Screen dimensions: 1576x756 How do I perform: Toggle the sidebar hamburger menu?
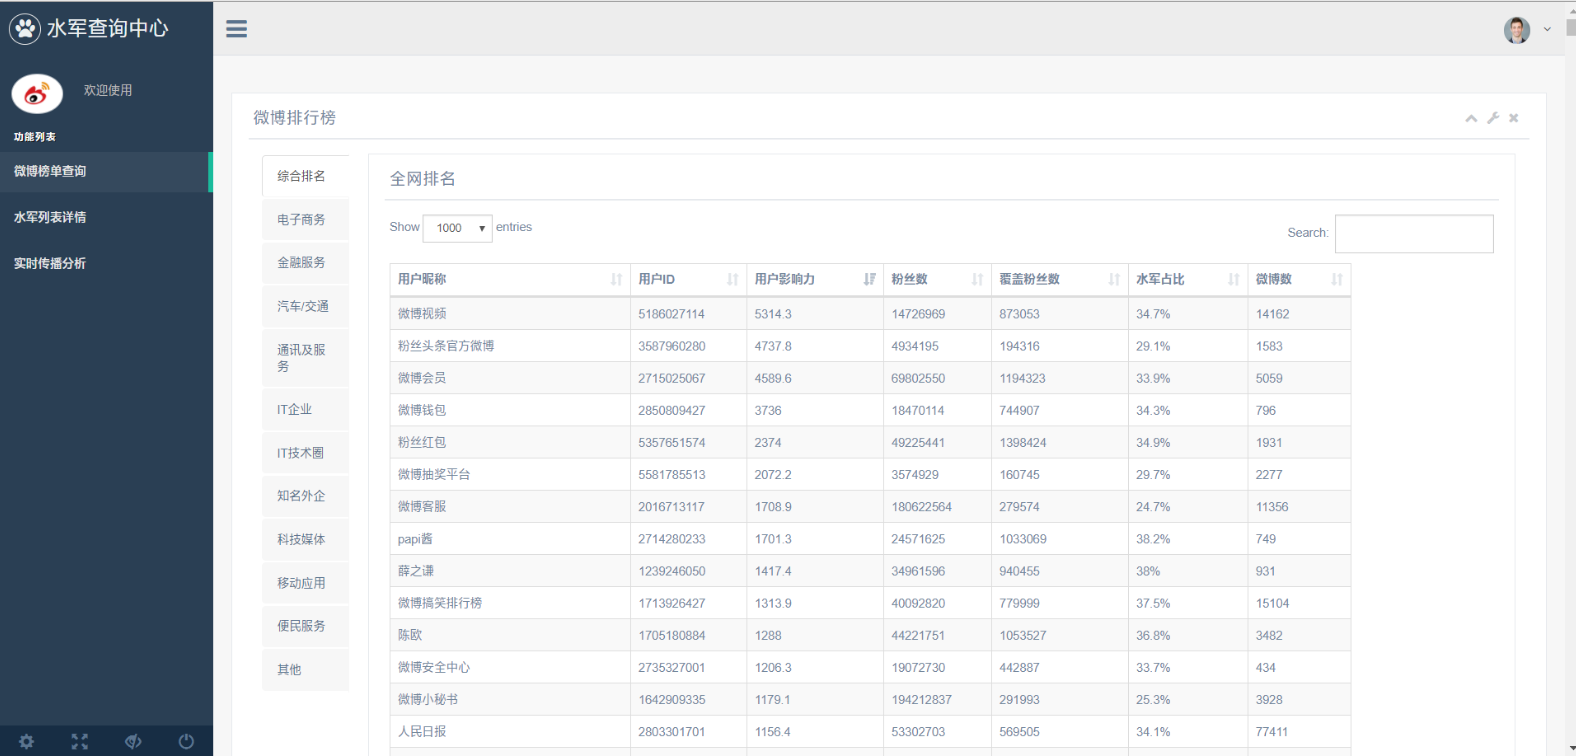click(x=236, y=29)
